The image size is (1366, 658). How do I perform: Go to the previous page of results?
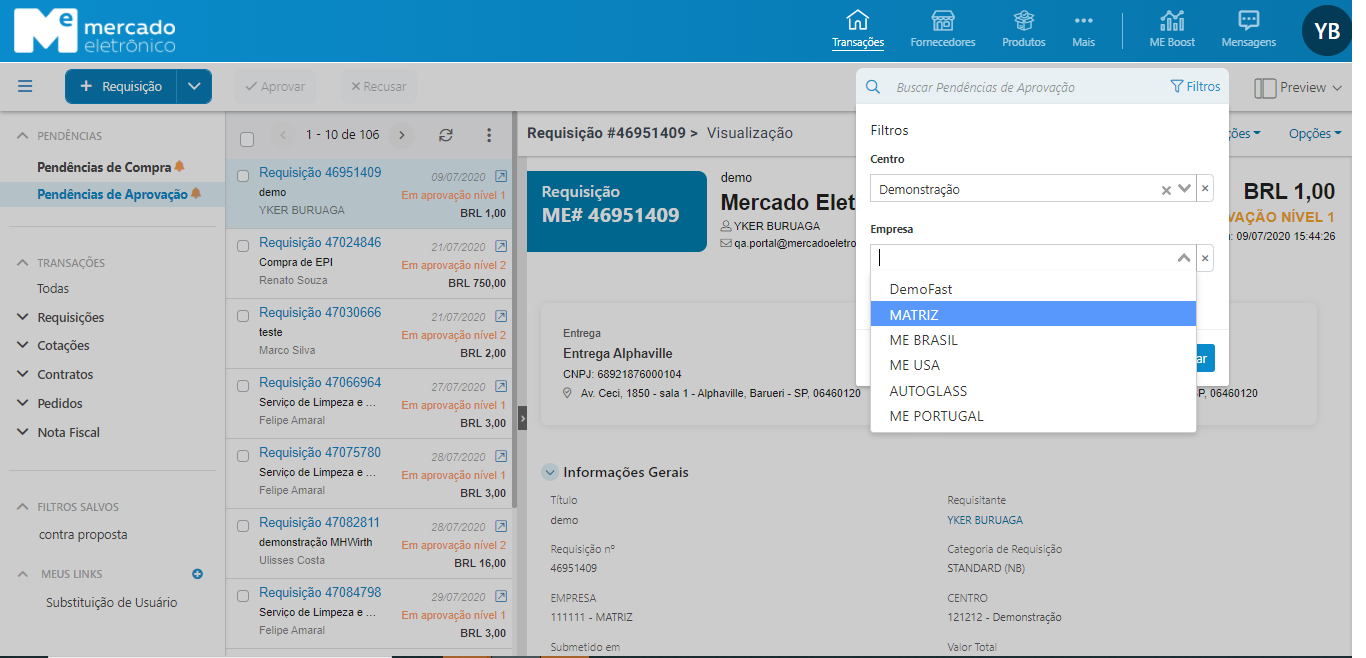(x=283, y=135)
